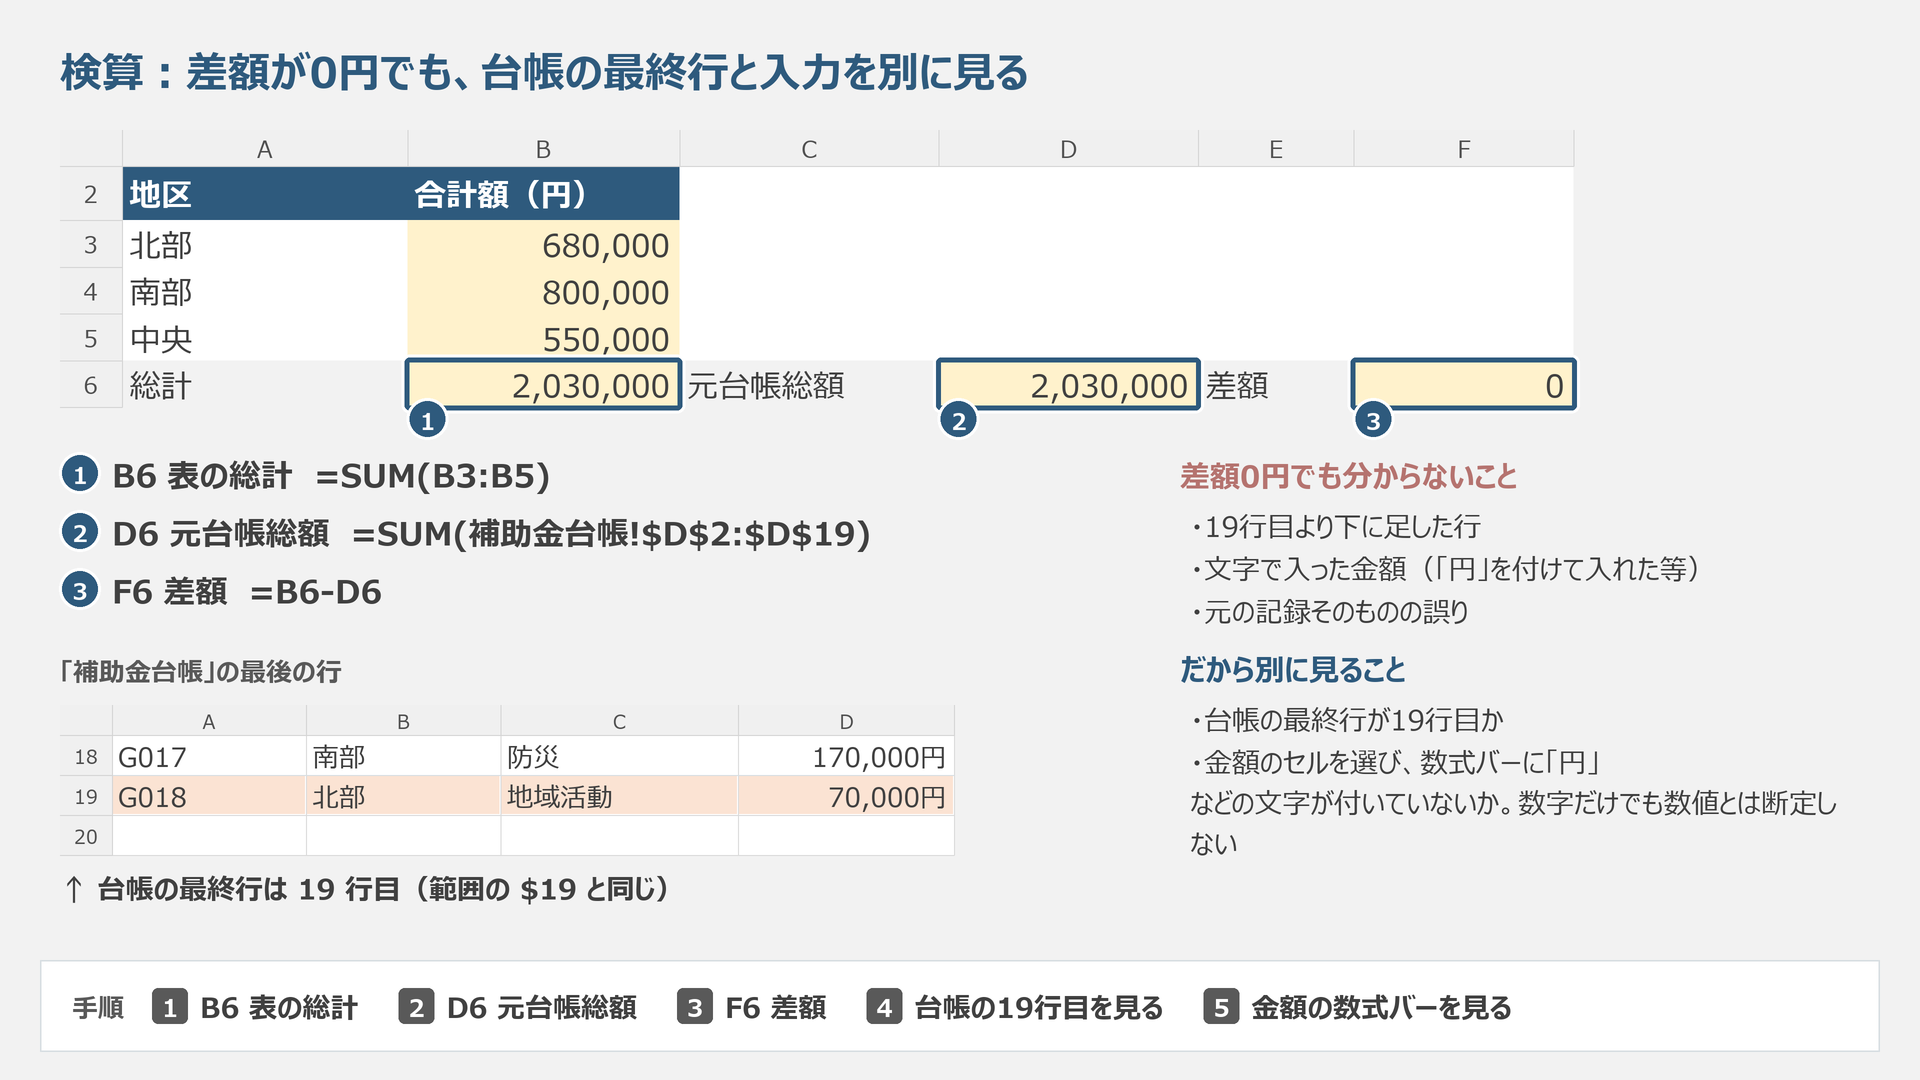Click the 「補助金台帳」の最後の行 caption
Screen dimensions: 1920x1080
click(200, 671)
